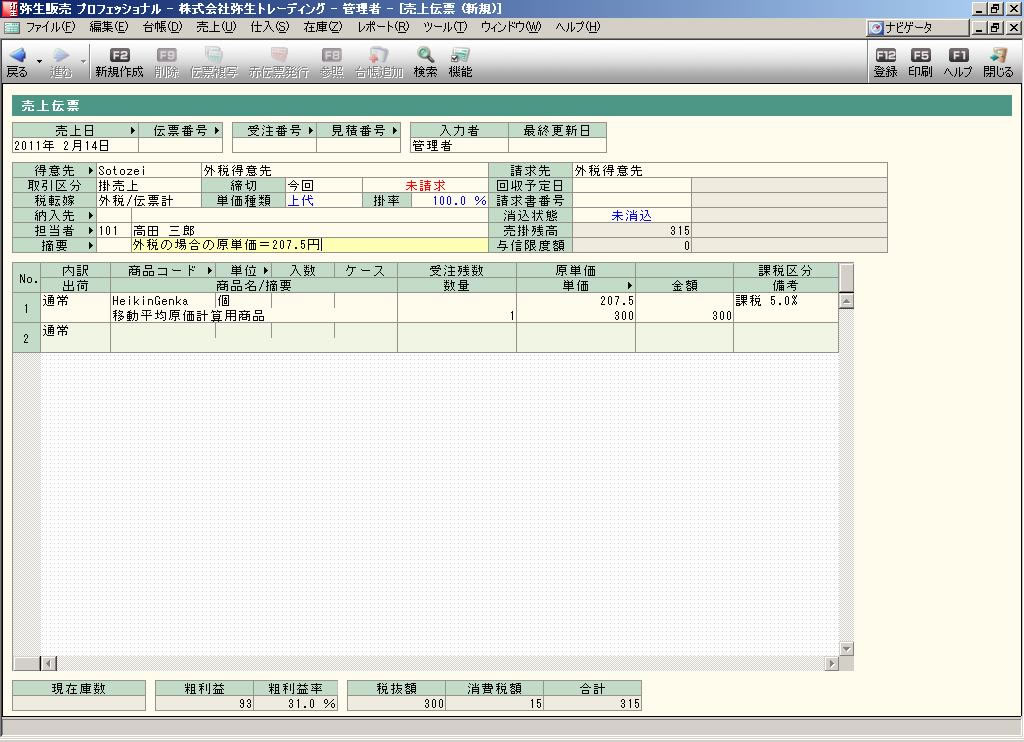Create new slip with F2 新規作成

point(119,63)
